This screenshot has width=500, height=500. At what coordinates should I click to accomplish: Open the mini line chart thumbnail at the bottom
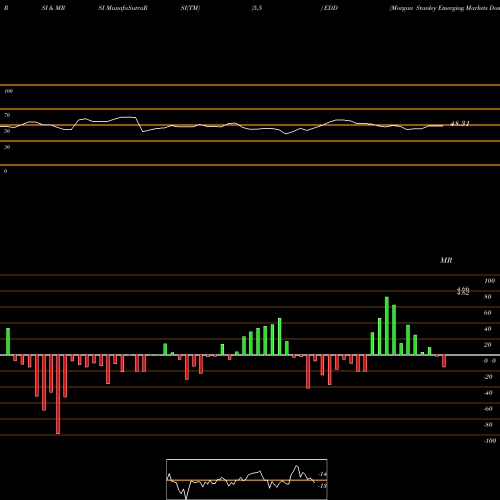click(247, 479)
